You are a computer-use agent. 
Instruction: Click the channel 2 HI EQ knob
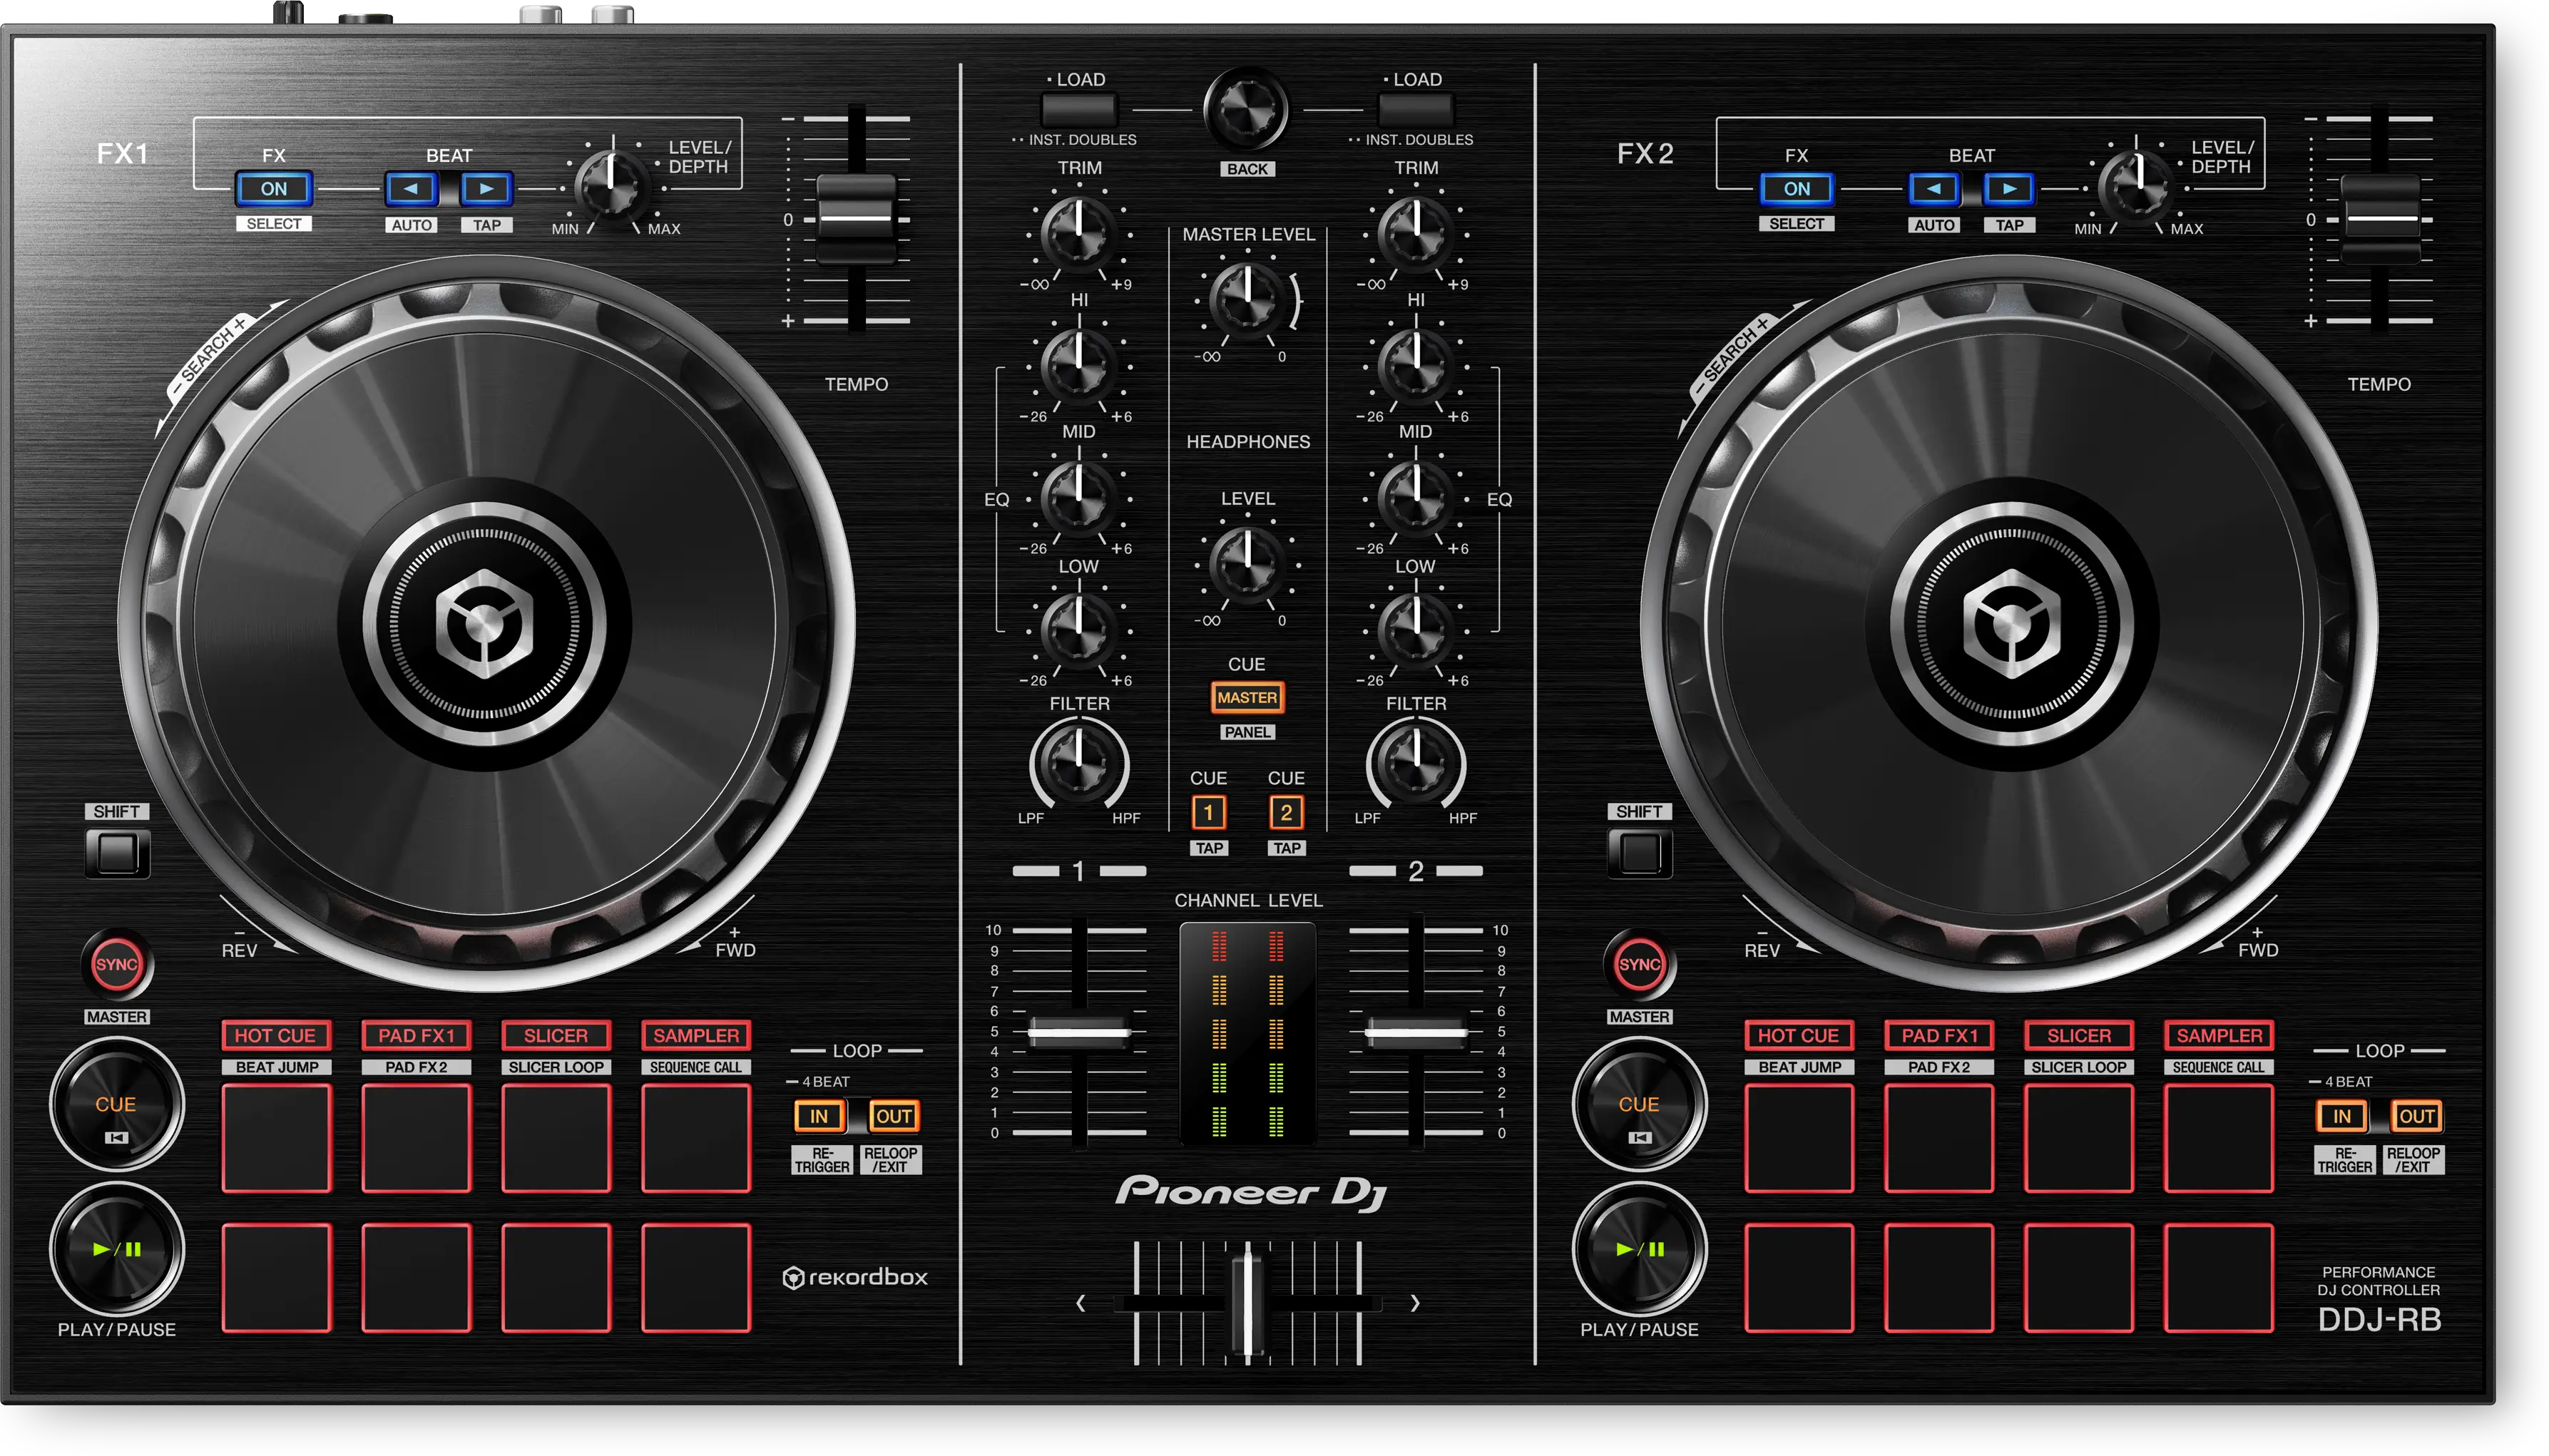pos(1415,365)
